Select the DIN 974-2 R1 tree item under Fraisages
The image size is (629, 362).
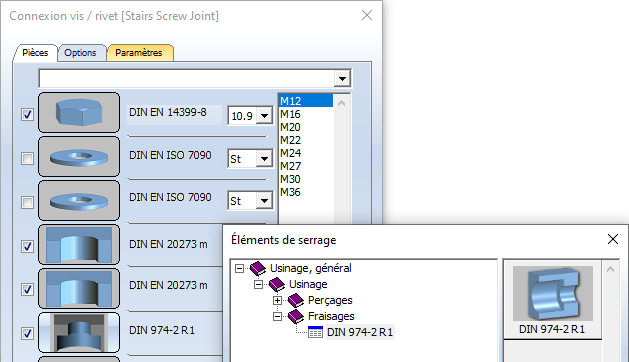pos(360,332)
